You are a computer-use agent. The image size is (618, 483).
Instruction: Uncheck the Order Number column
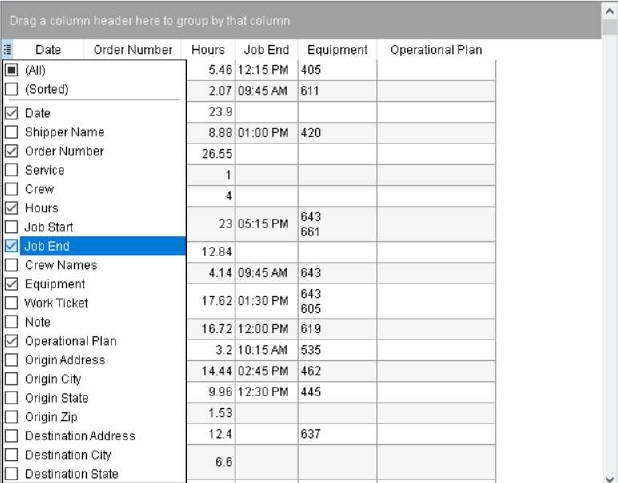pos(11,151)
